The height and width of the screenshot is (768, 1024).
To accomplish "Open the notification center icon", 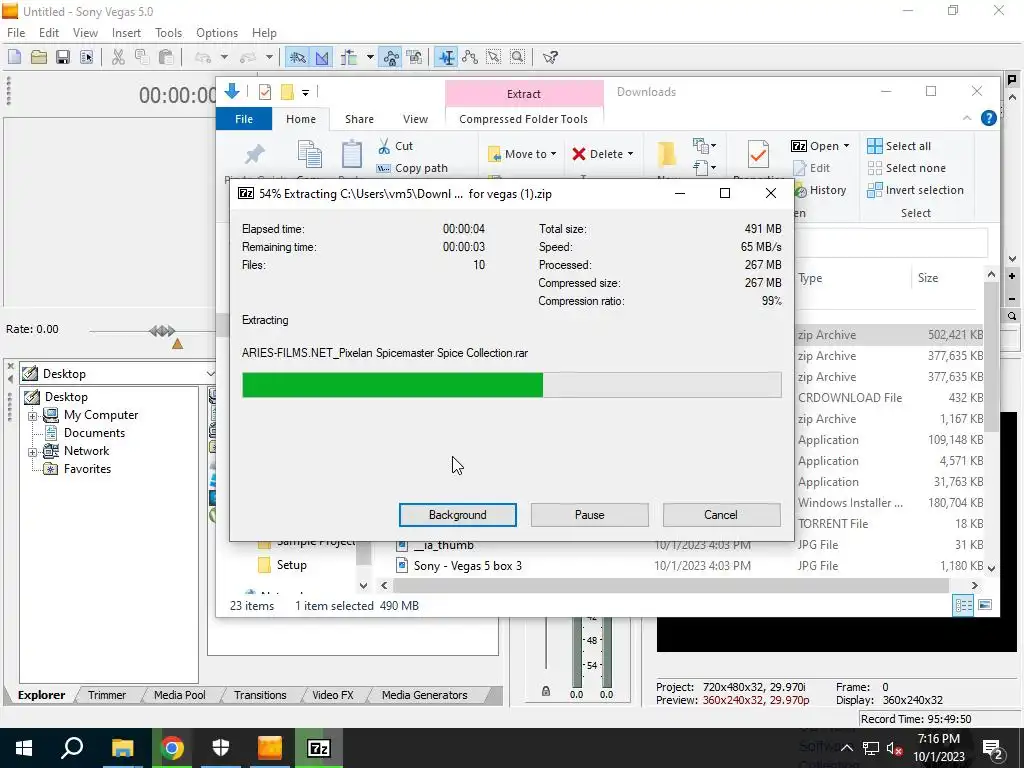I will (993, 748).
